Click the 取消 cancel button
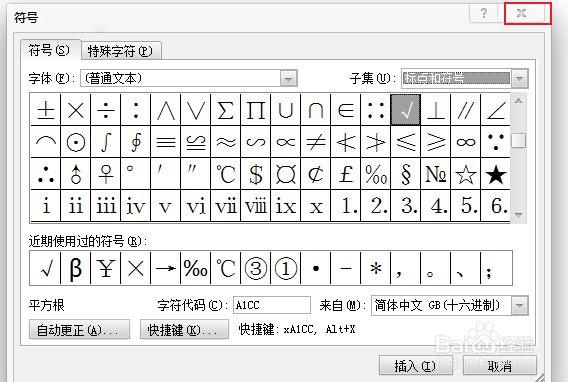This screenshot has height=382, width=568. 500,366
